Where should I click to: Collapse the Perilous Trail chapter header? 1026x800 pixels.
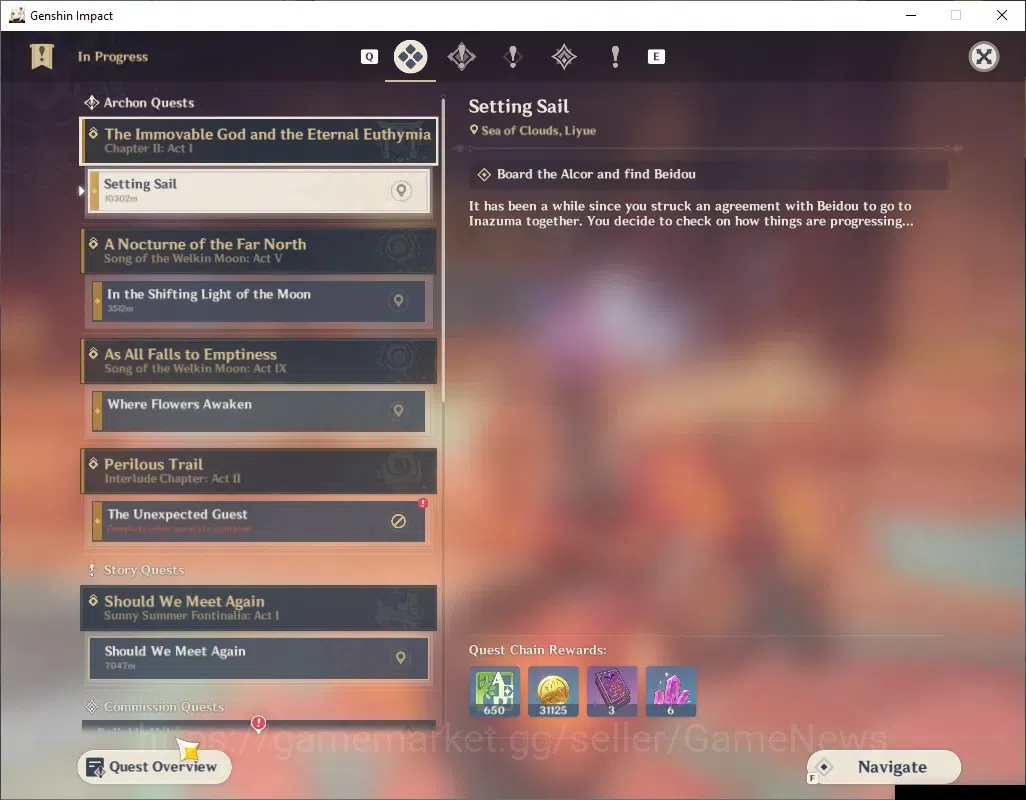click(258, 470)
